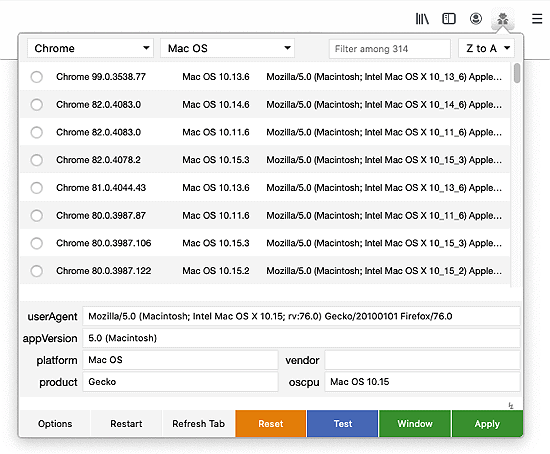
Task: Click the Filter among 314 search field
Action: [390, 48]
